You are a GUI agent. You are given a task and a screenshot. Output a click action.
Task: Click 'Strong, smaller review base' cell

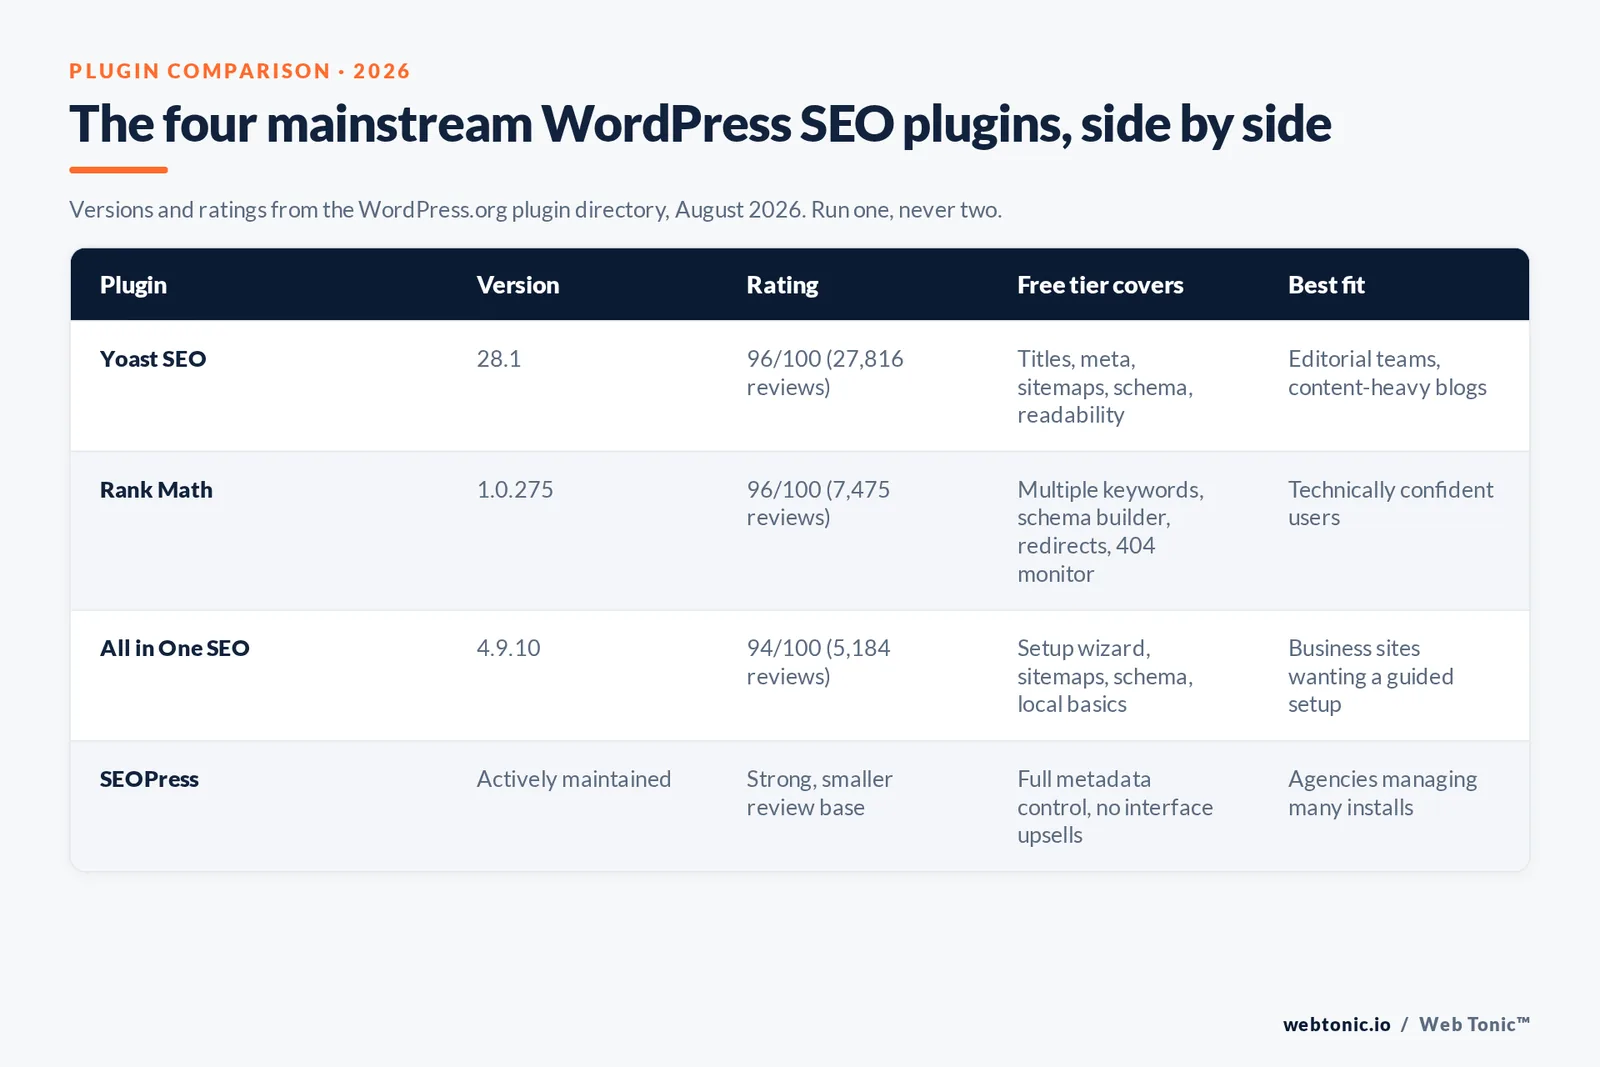[820, 793]
